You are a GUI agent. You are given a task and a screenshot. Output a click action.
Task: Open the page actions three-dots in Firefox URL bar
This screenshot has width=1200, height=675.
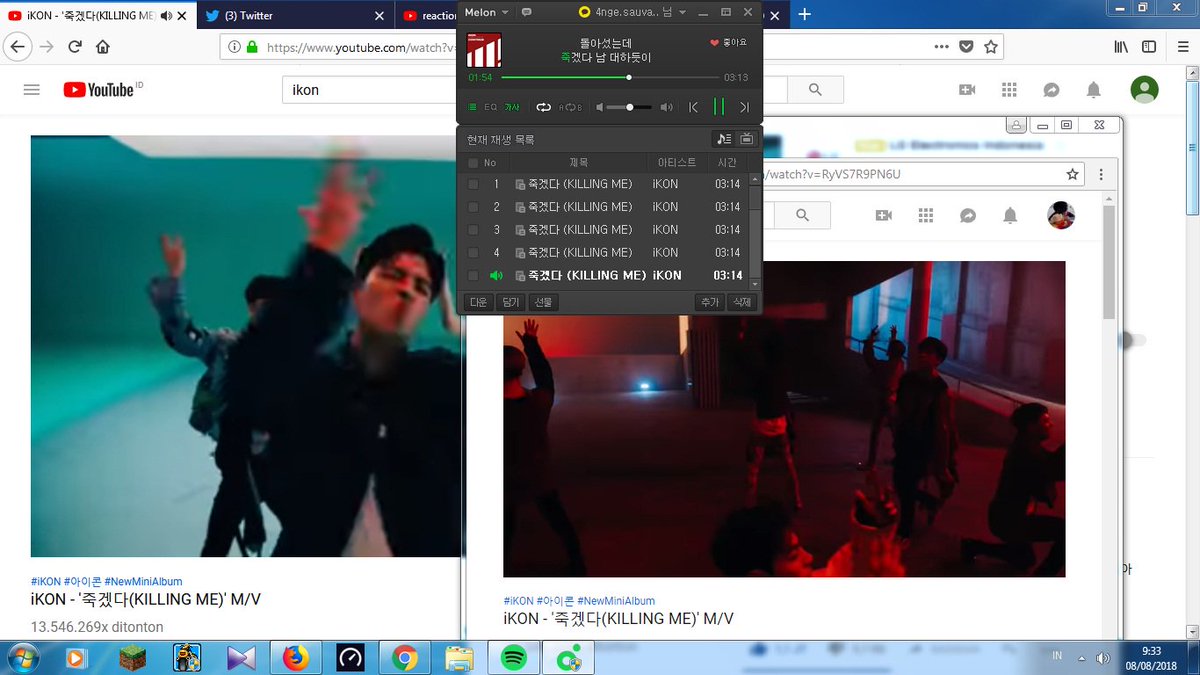941,47
